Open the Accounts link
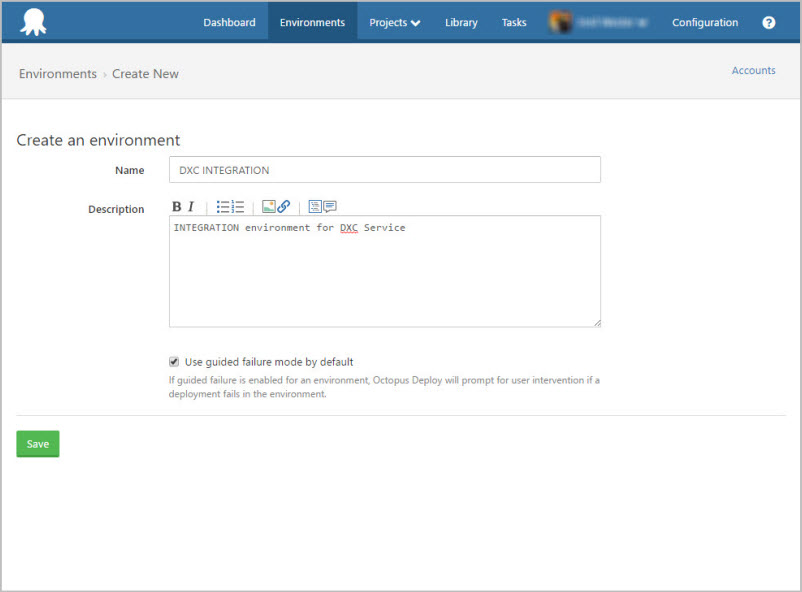 753,71
